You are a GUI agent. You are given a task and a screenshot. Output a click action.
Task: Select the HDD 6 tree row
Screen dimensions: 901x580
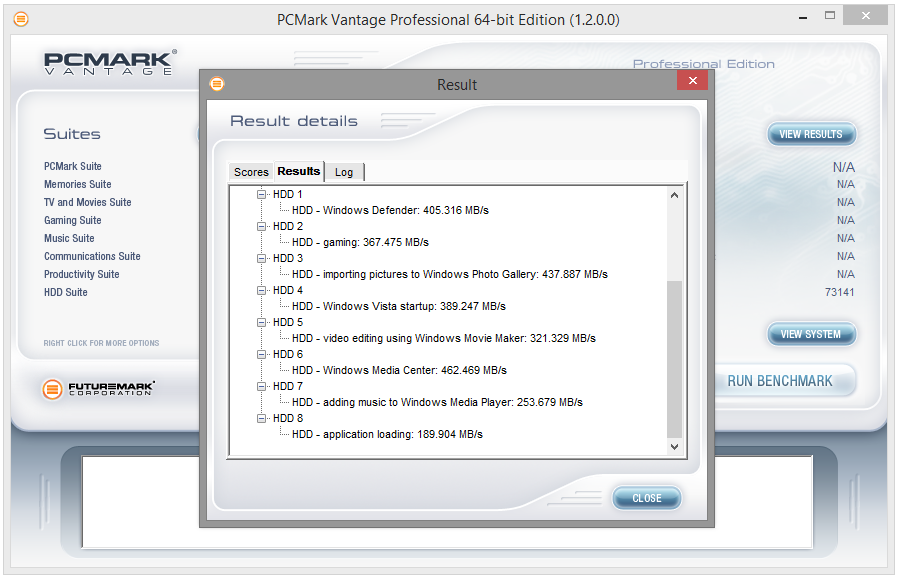[288, 355]
